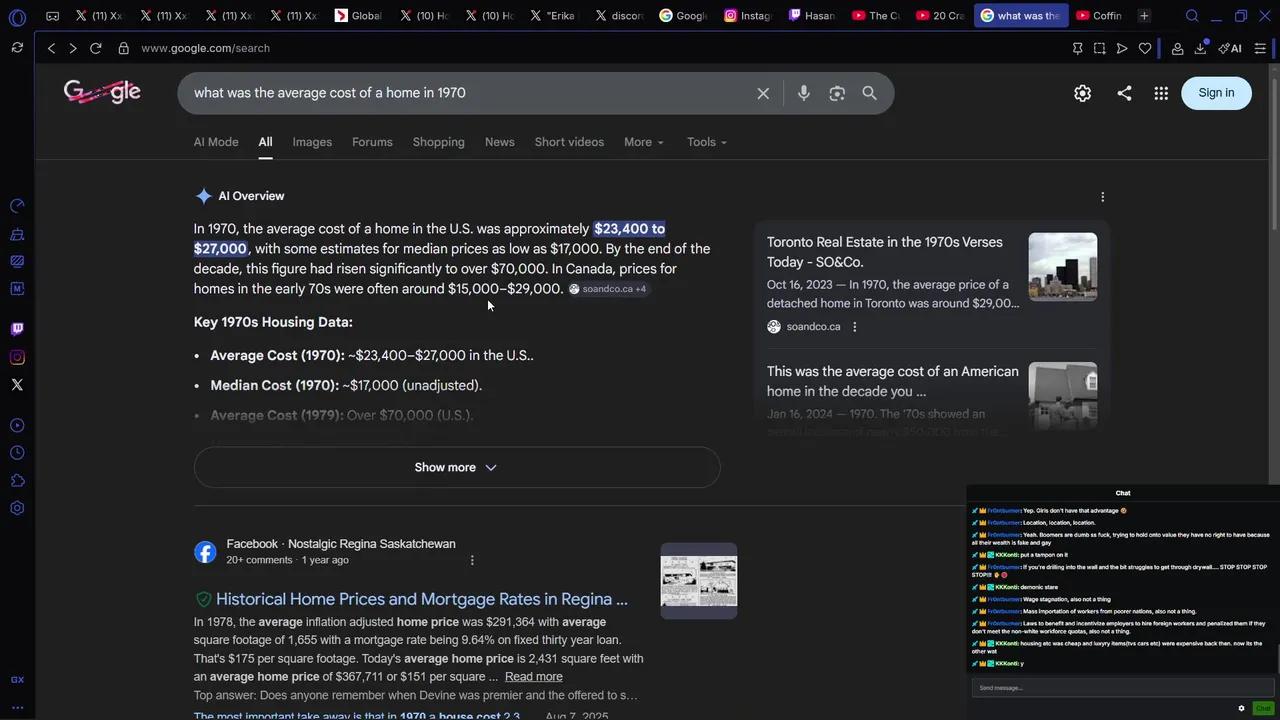Open a new browser tab
1280x720 pixels.
tap(1144, 16)
